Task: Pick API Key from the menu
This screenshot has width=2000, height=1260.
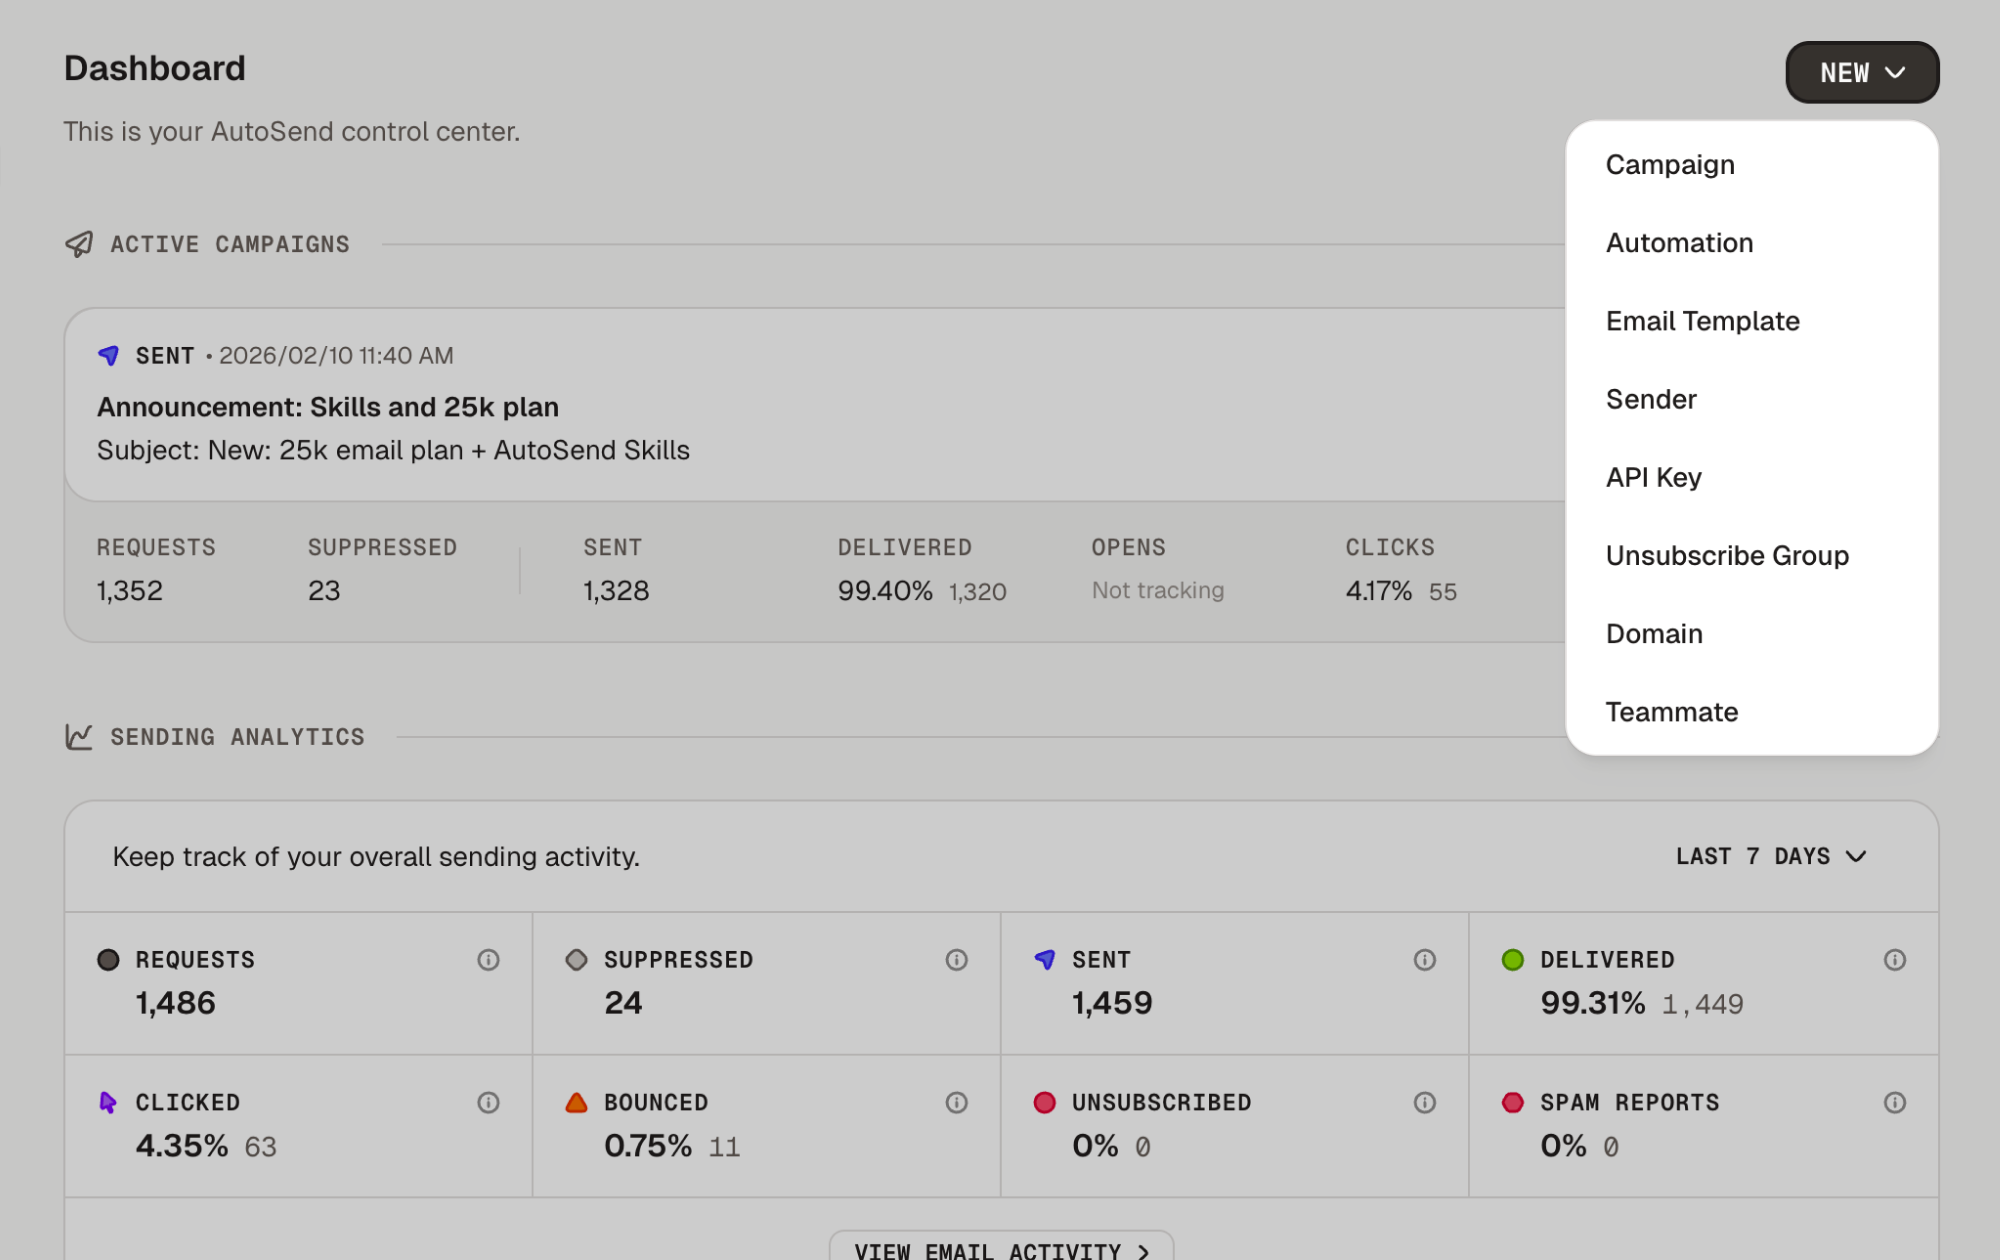Action: pos(1653,478)
